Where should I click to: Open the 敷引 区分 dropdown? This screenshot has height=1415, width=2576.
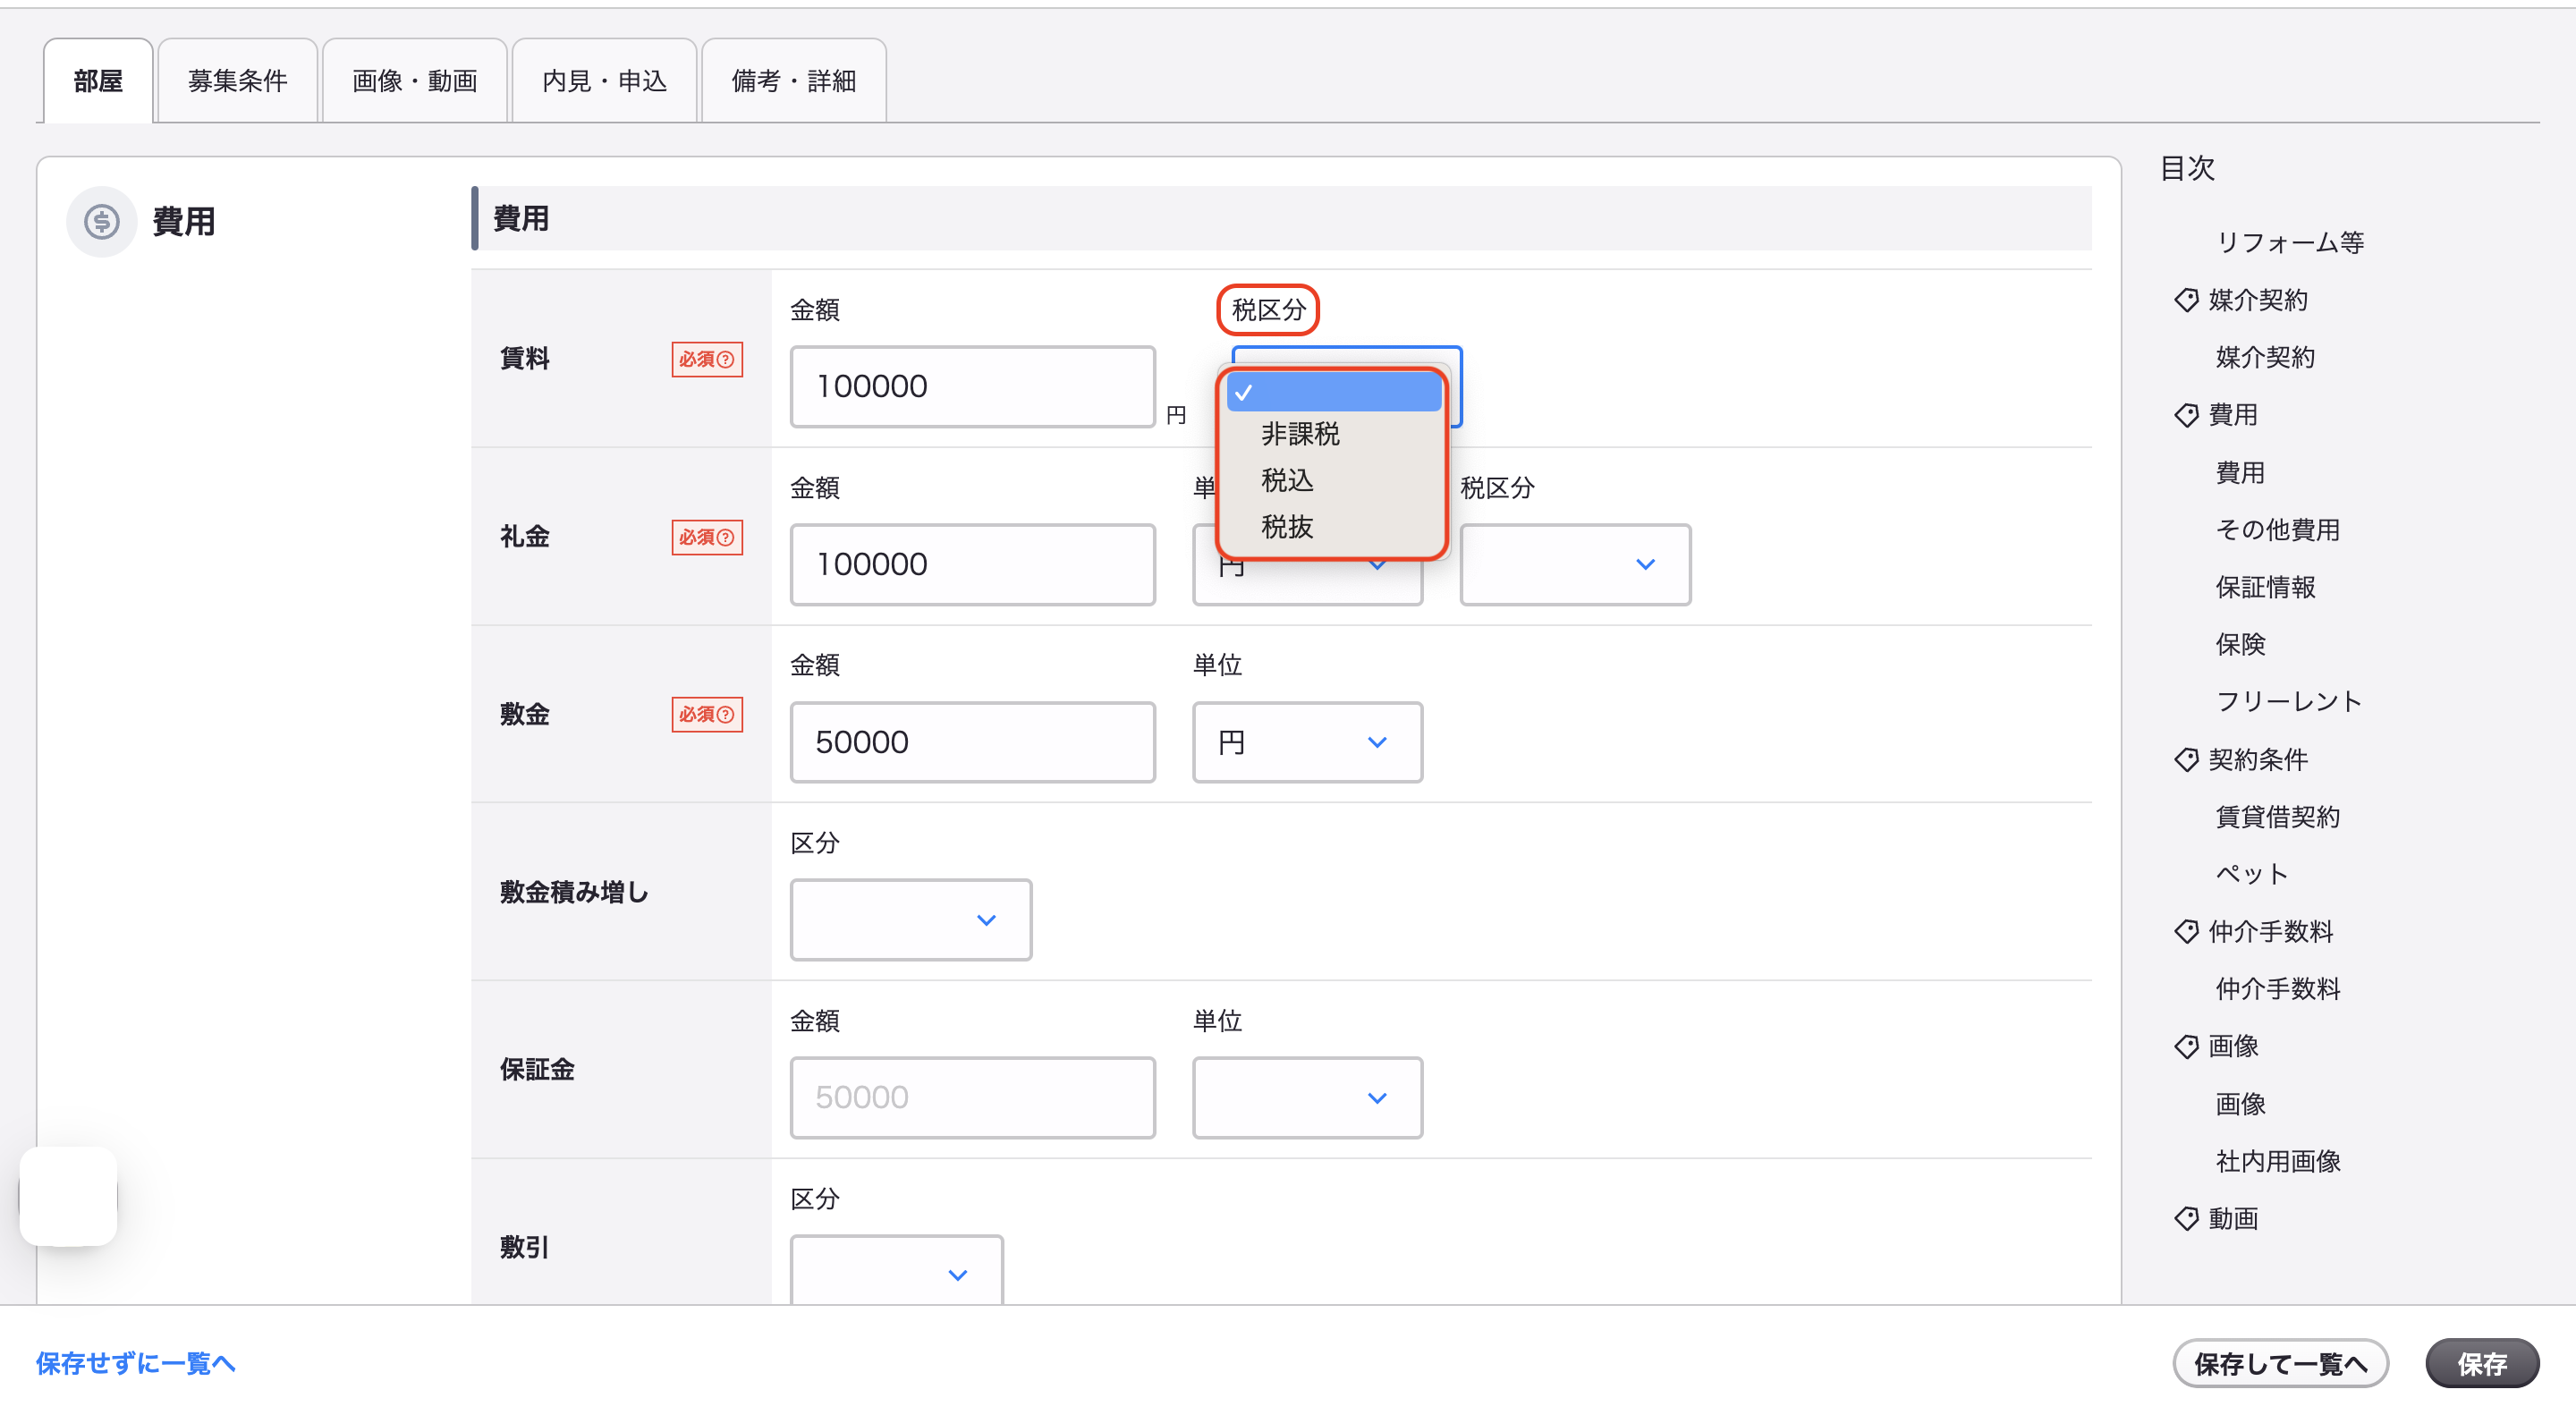(897, 1270)
